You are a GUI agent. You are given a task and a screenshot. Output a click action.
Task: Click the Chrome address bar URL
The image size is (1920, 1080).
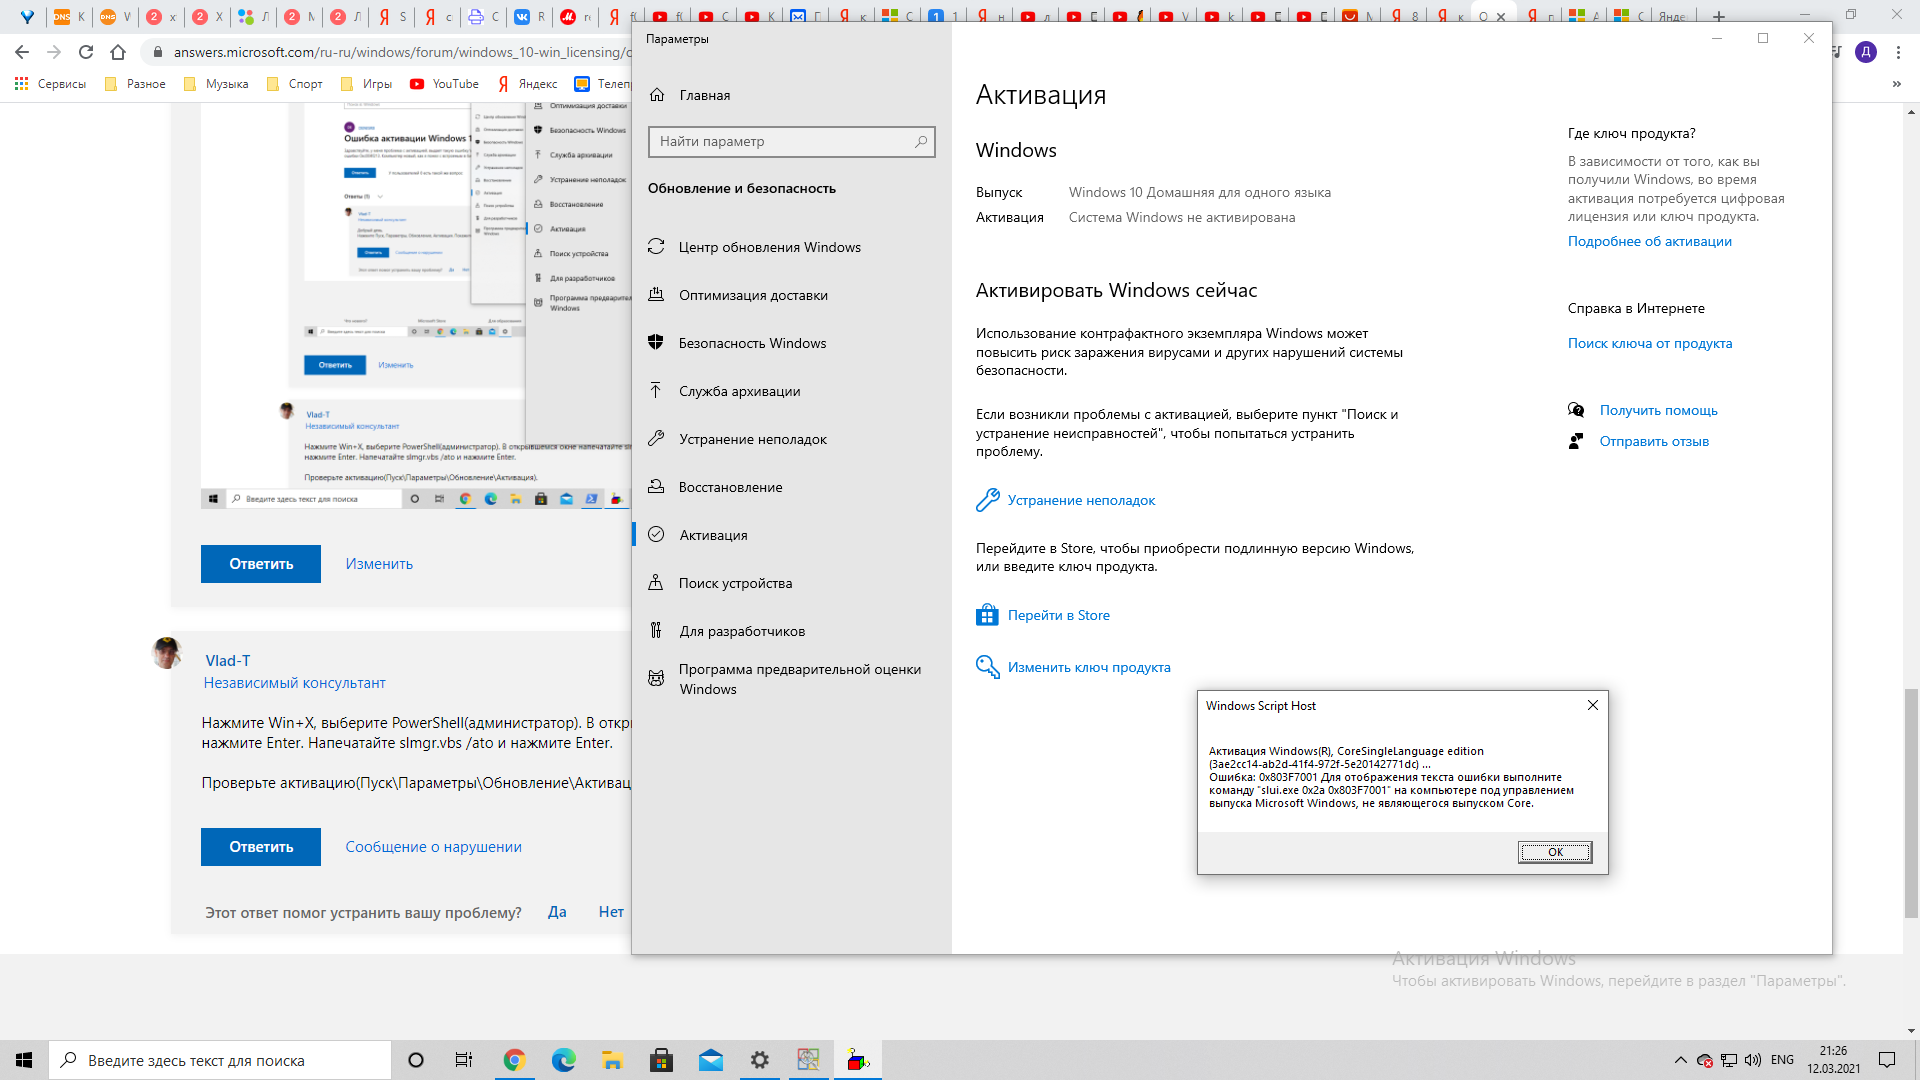pos(402,52)
